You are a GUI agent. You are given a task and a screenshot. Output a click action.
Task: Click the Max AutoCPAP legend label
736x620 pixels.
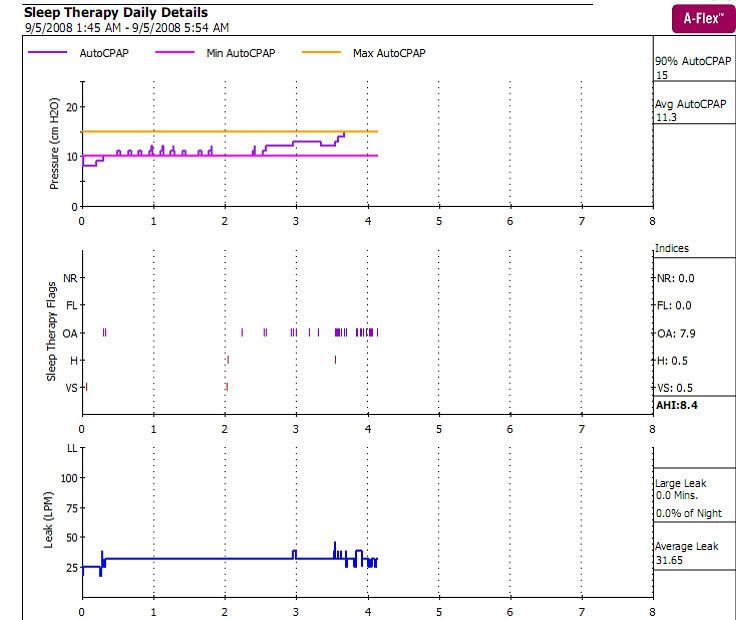point(389,53)
